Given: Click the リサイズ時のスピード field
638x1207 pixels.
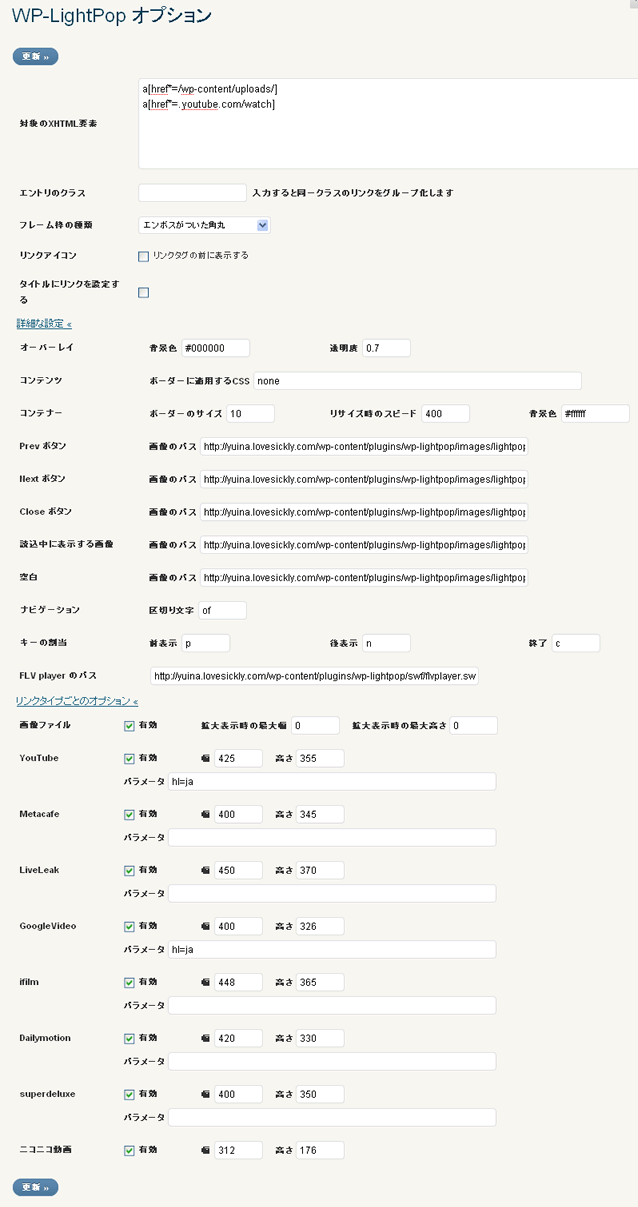Looking at the screenshot, I should (x=445, y=414).
